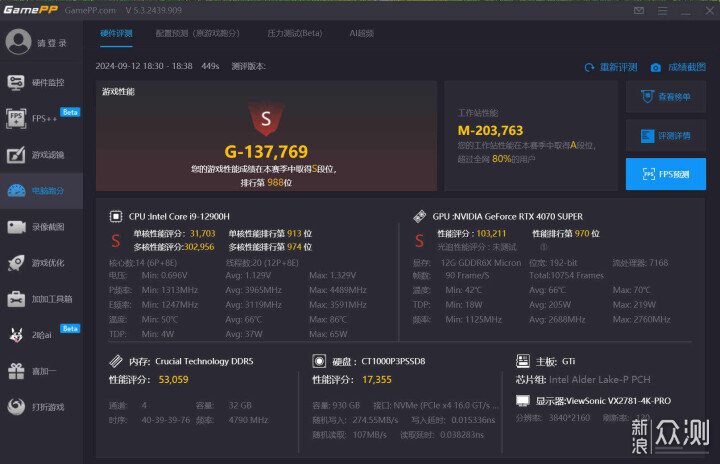Click the memory performance score 53,059
This screenshot has height=464, width=720.
tap(174, 379)
